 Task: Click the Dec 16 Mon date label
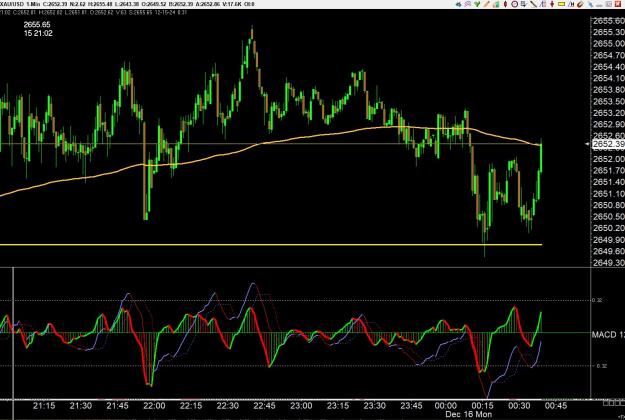(x=468, y=414)
